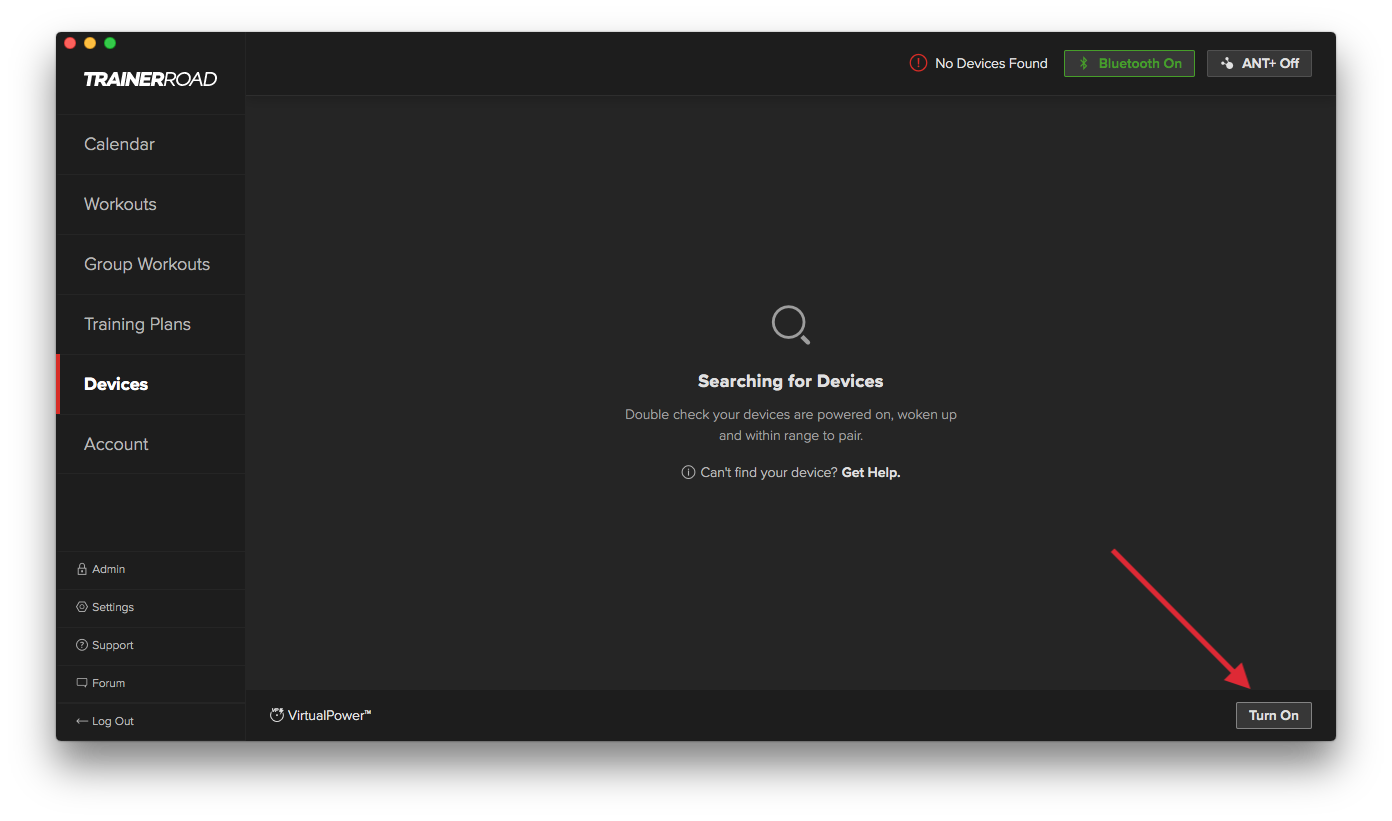Click the No Devices Found status text
The height and width of the screenshot is (821, 1392).
pos(991,63)
